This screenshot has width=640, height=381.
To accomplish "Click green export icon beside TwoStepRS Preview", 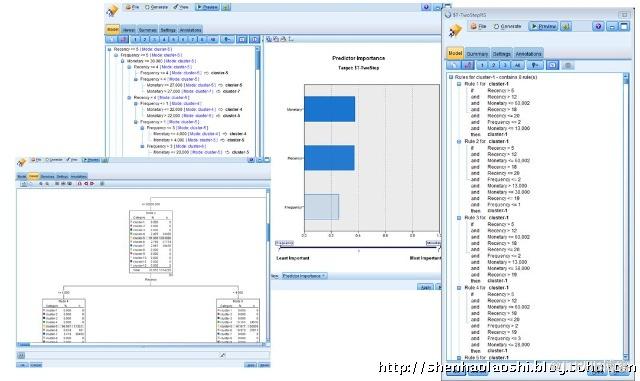I will pos(565,26).
